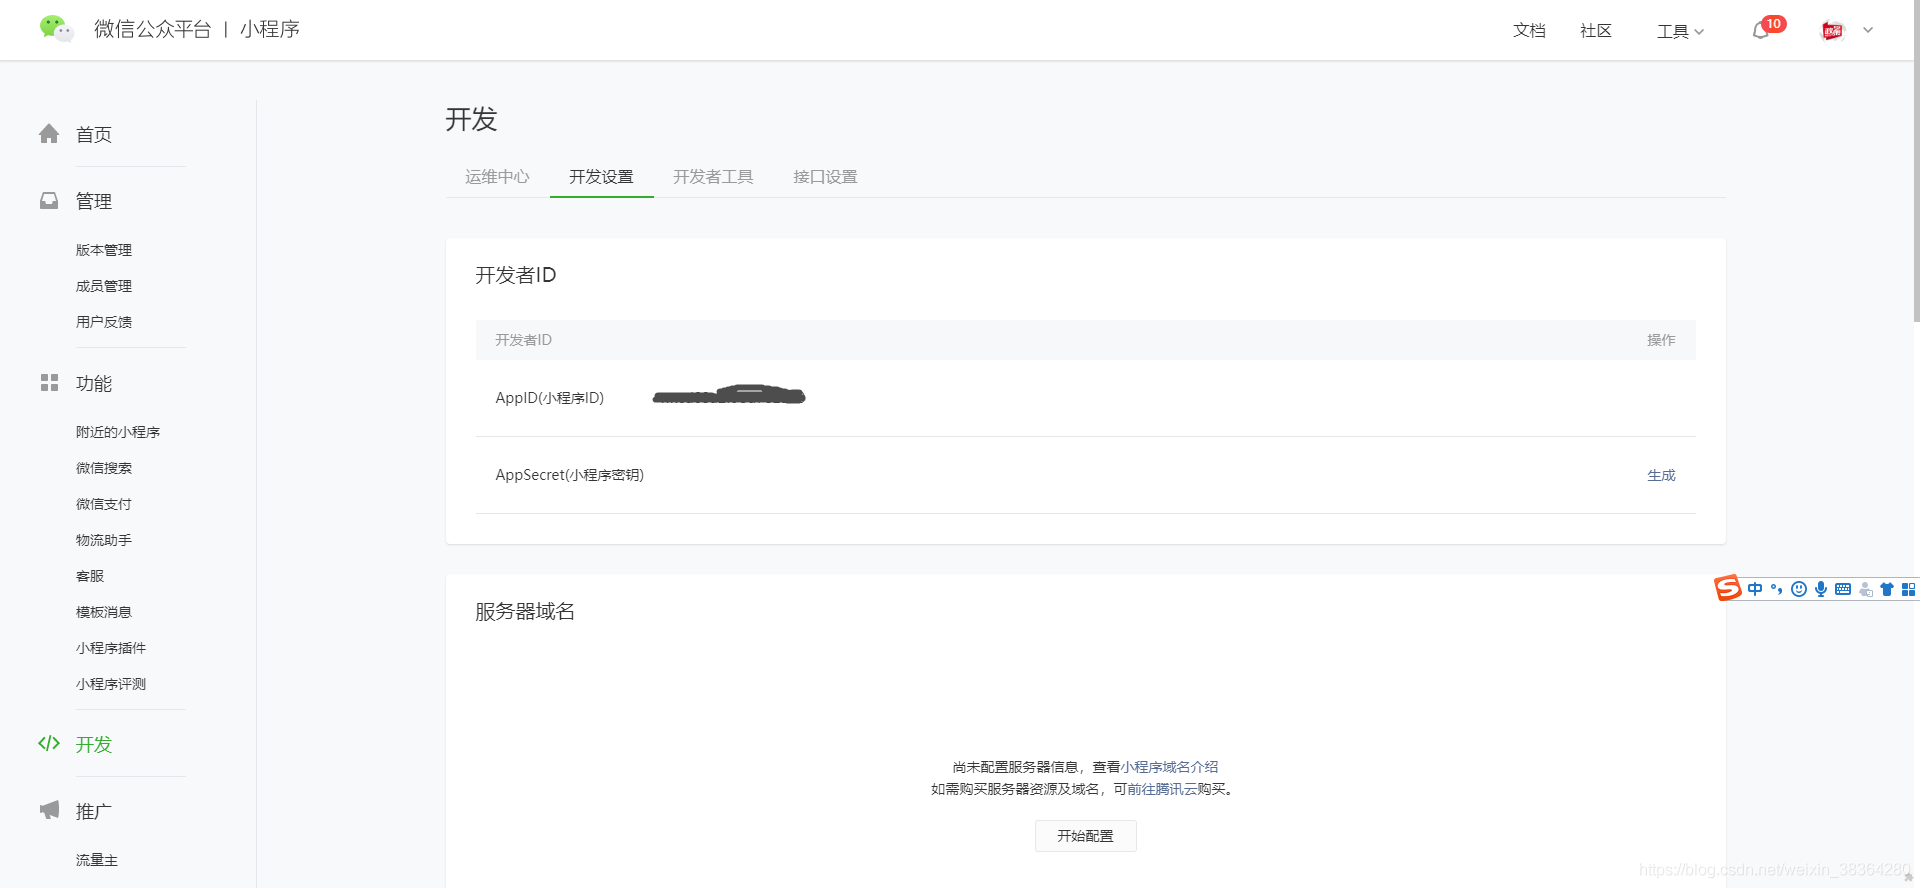Viewport: 1920px width, 888px height.
Task: Open 模板消息 in the sidebar
Action: click(104, 612)
